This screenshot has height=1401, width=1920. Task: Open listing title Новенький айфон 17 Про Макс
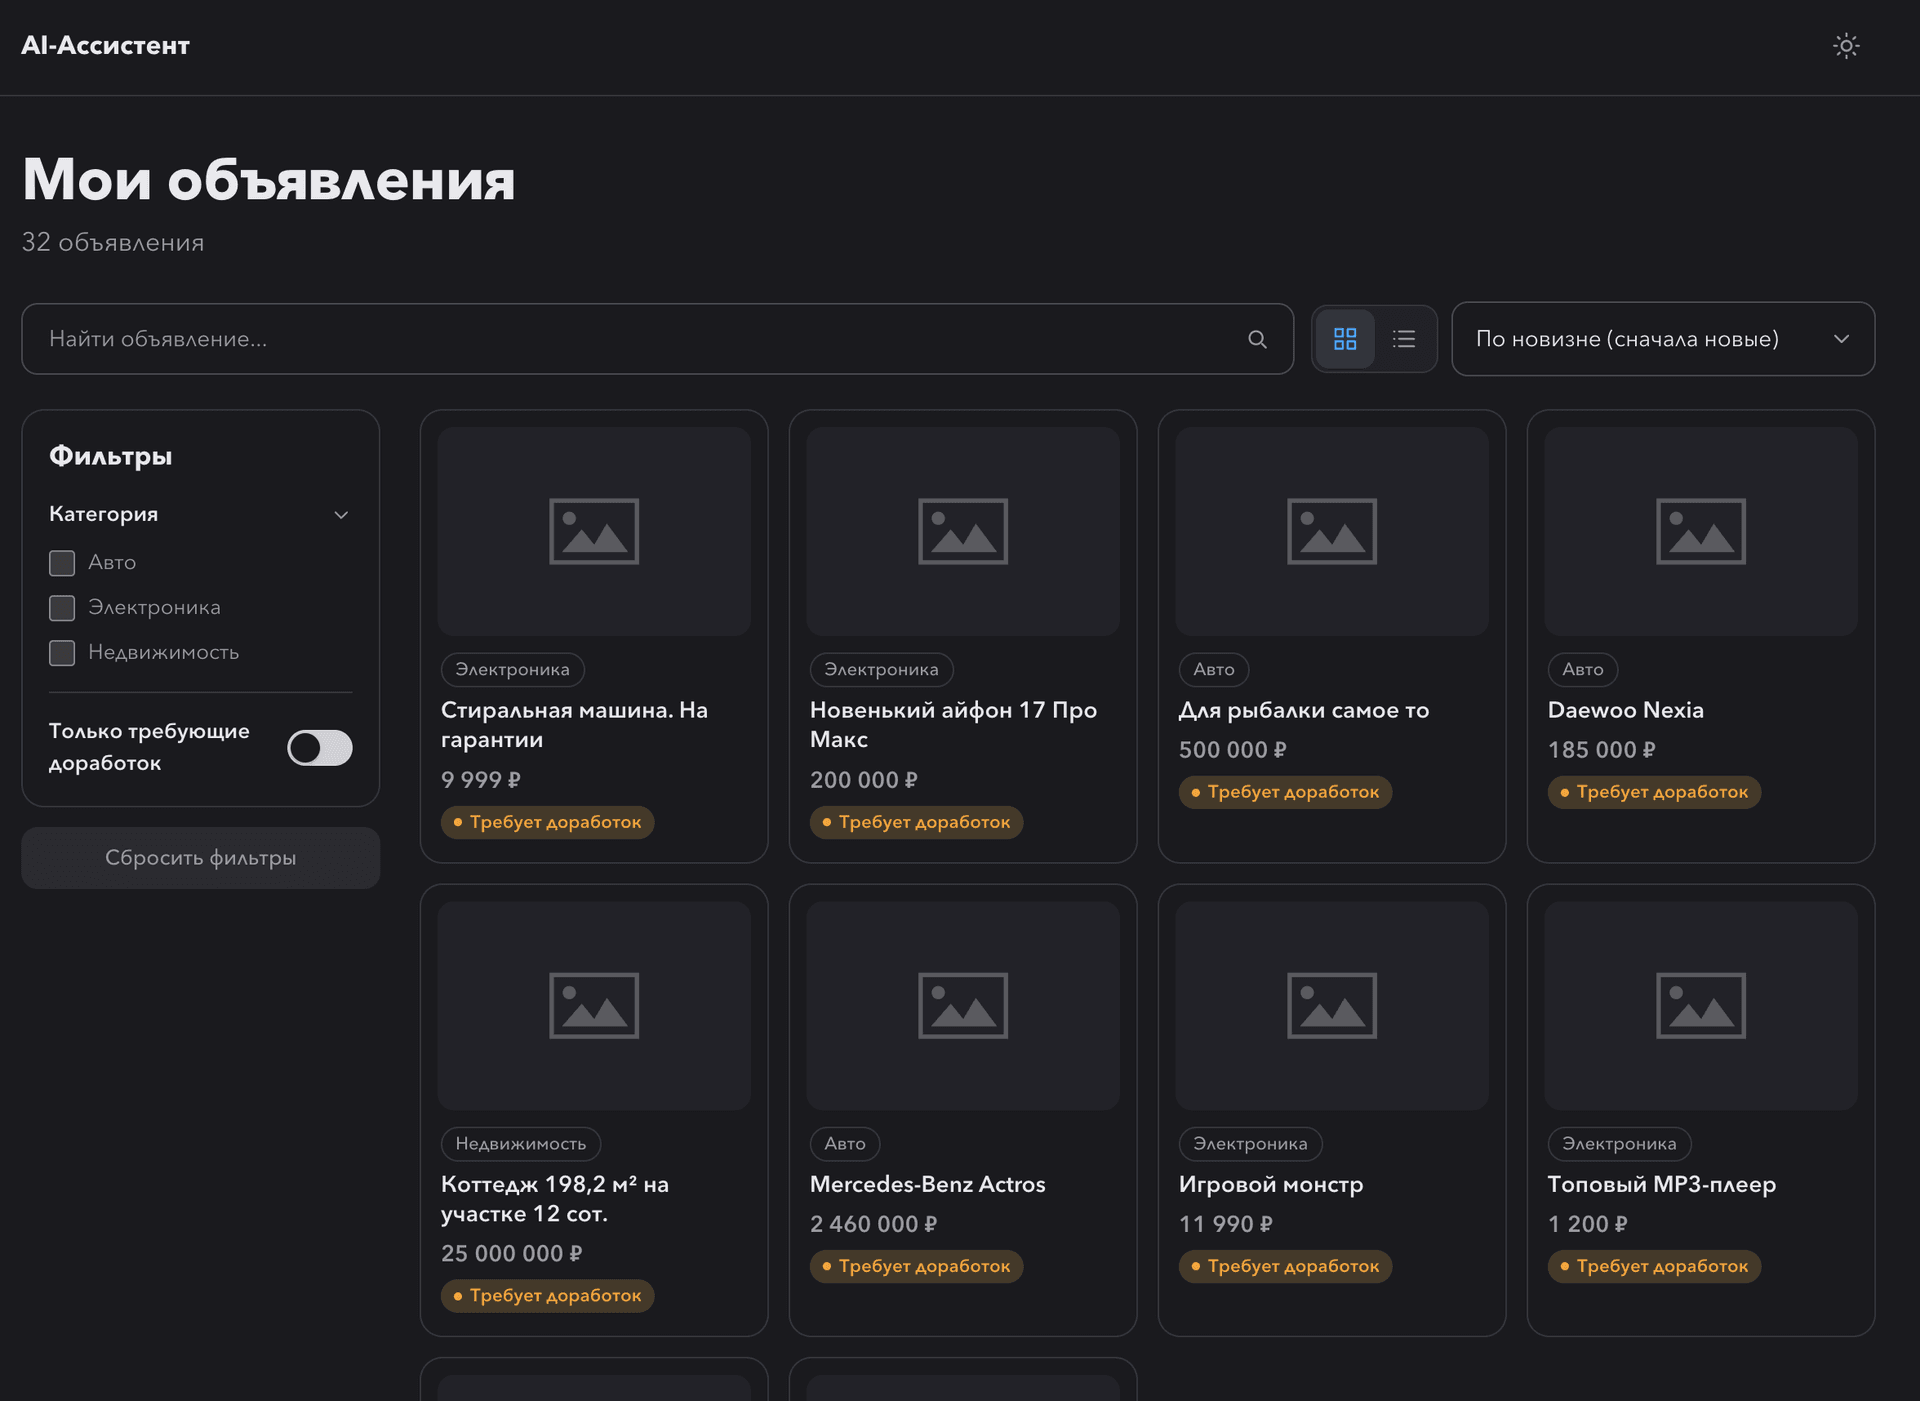pos(953,725)
